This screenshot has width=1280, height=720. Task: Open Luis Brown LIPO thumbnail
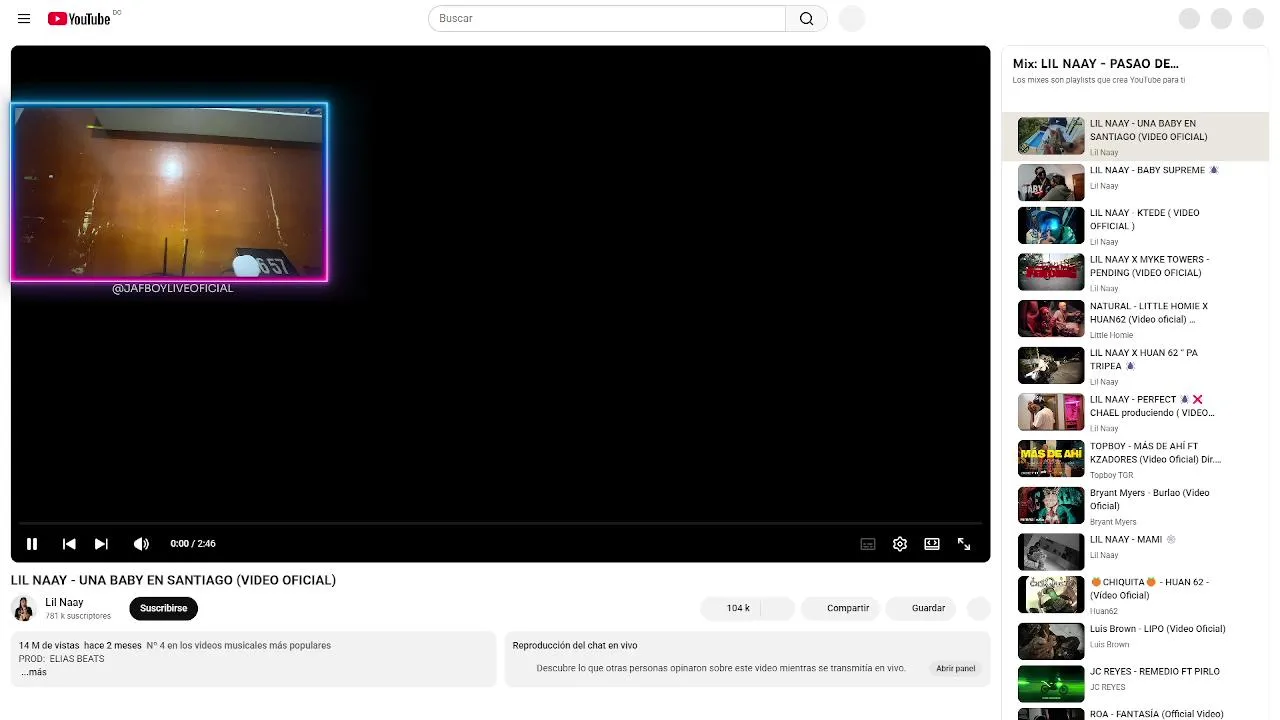click(x=1051, y=641)
